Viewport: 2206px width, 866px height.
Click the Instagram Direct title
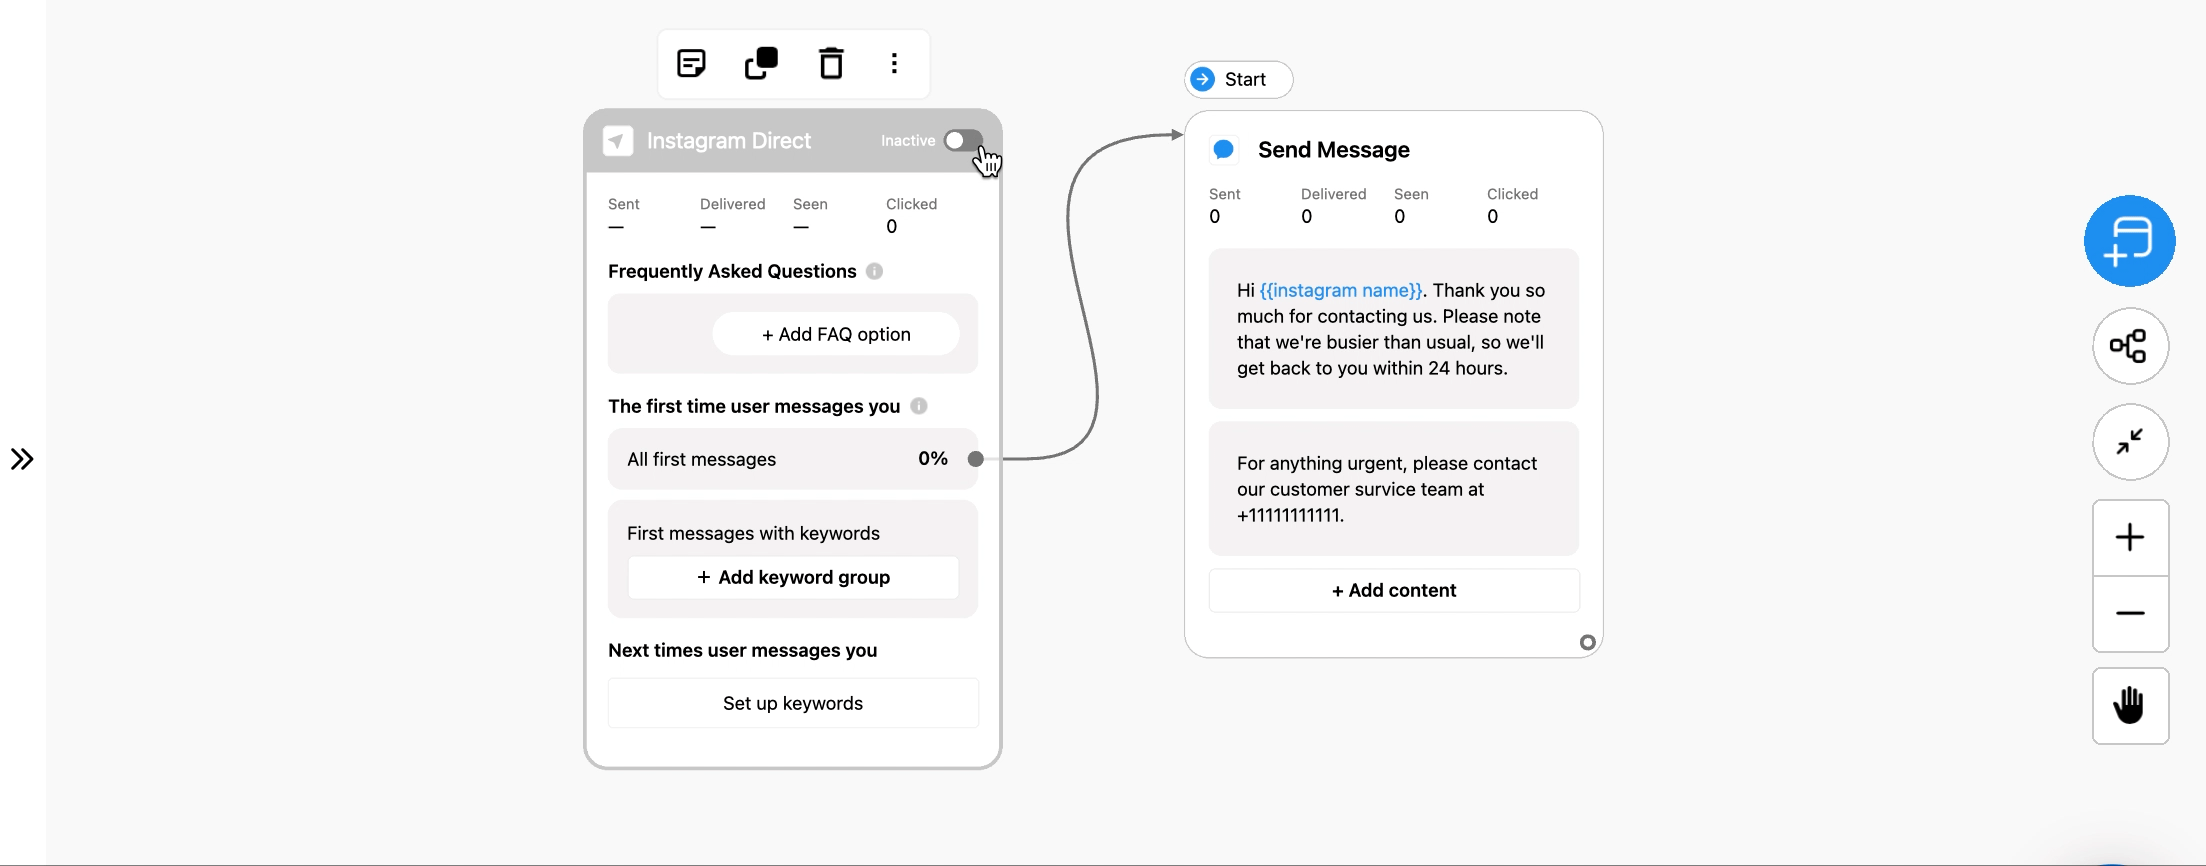(729, 141)
